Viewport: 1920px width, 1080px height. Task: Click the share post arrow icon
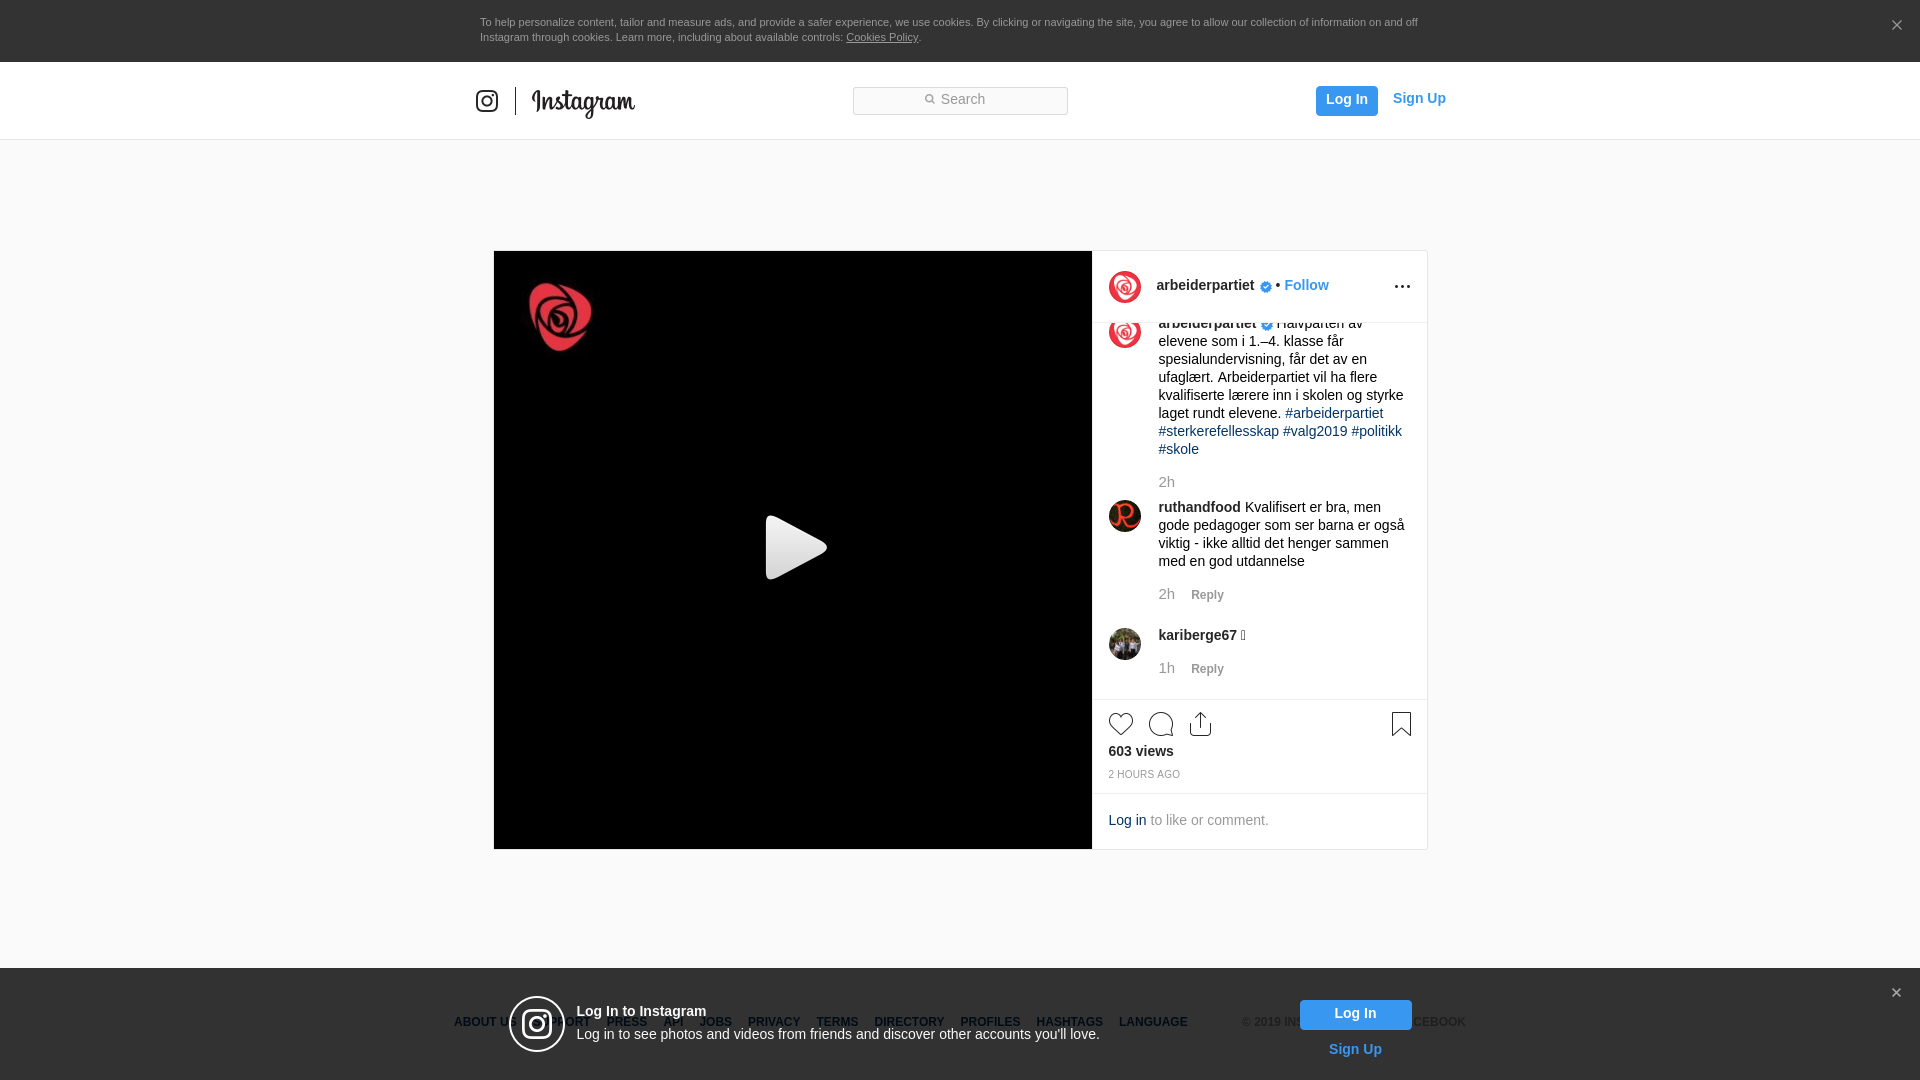[x=1201, y=724]
